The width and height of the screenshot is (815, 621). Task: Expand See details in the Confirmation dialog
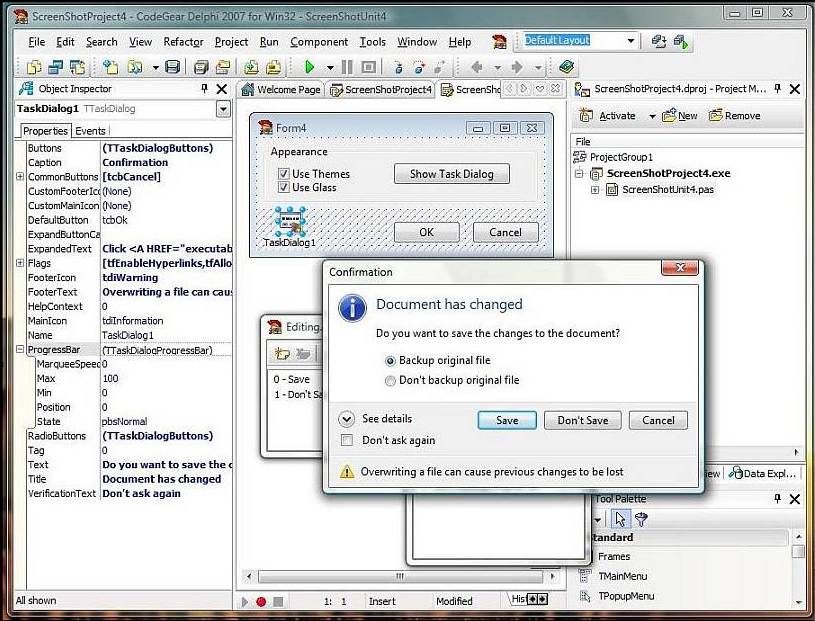(x=346, y=419)
